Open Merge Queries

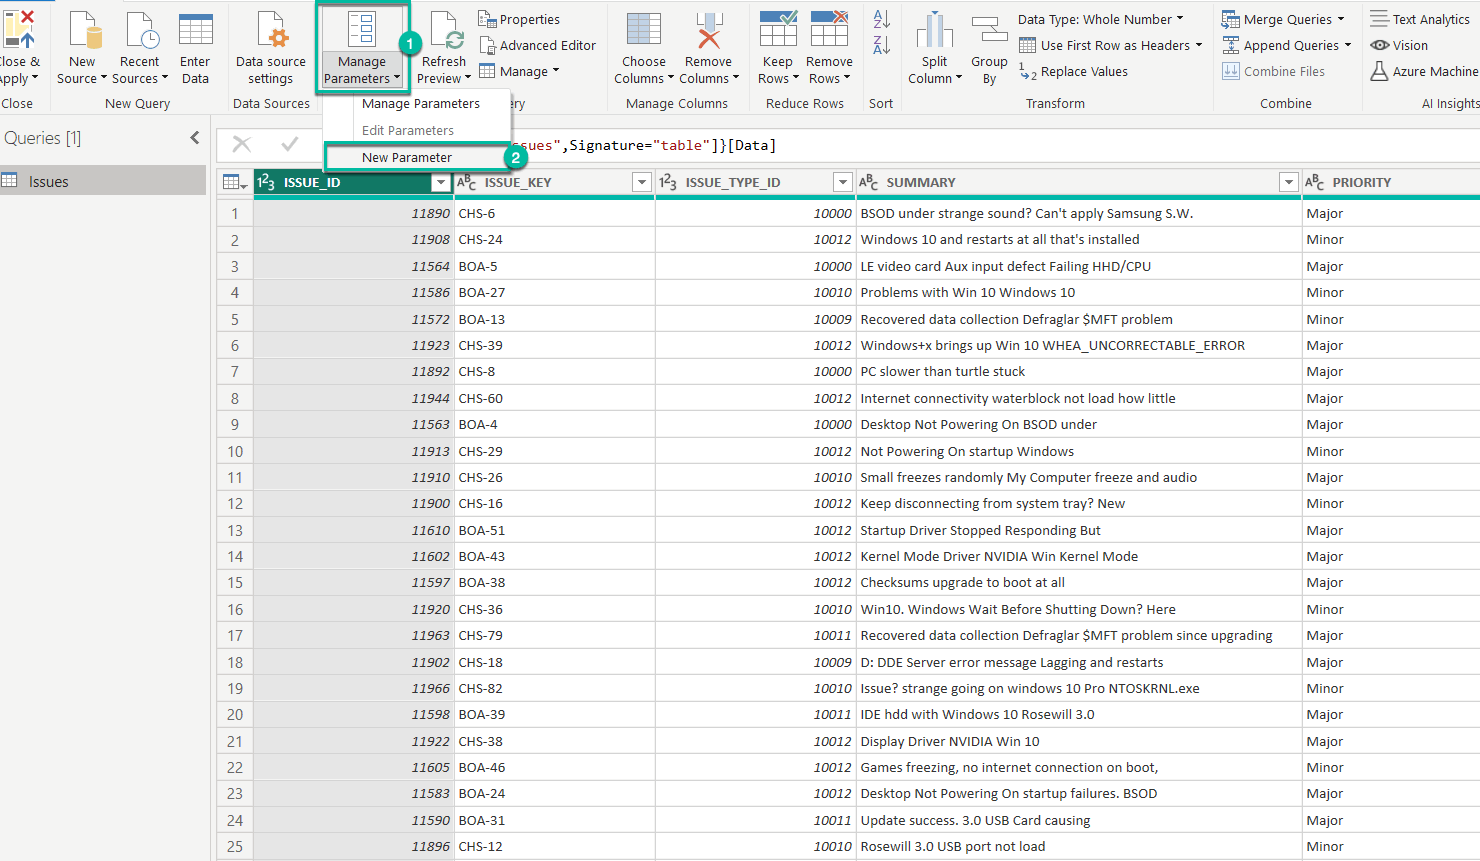tap(1285, 18)
